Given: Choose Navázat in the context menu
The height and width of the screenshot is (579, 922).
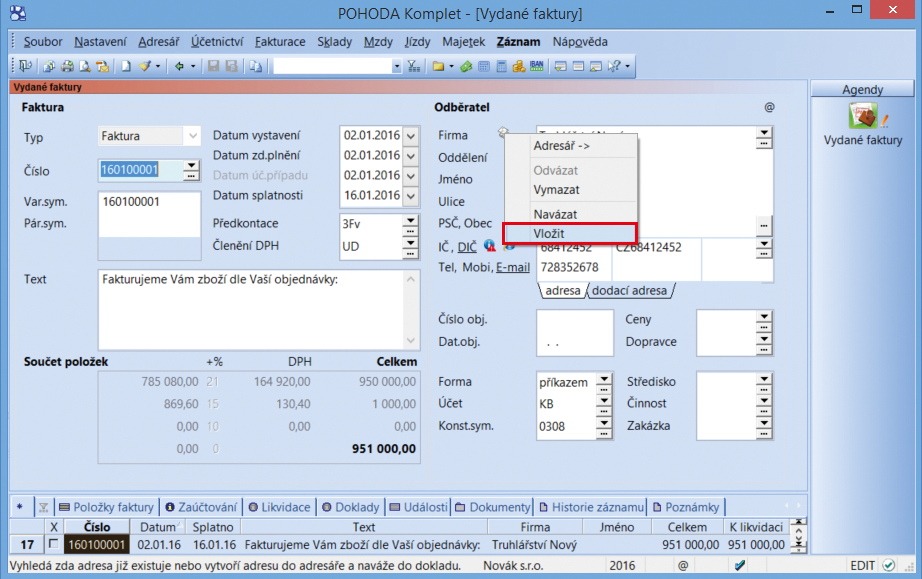Looking at the screenshot, I should [570, 214].
